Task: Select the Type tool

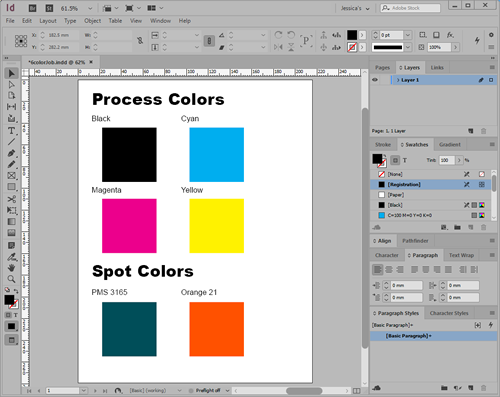Action: tap(11, 131)
